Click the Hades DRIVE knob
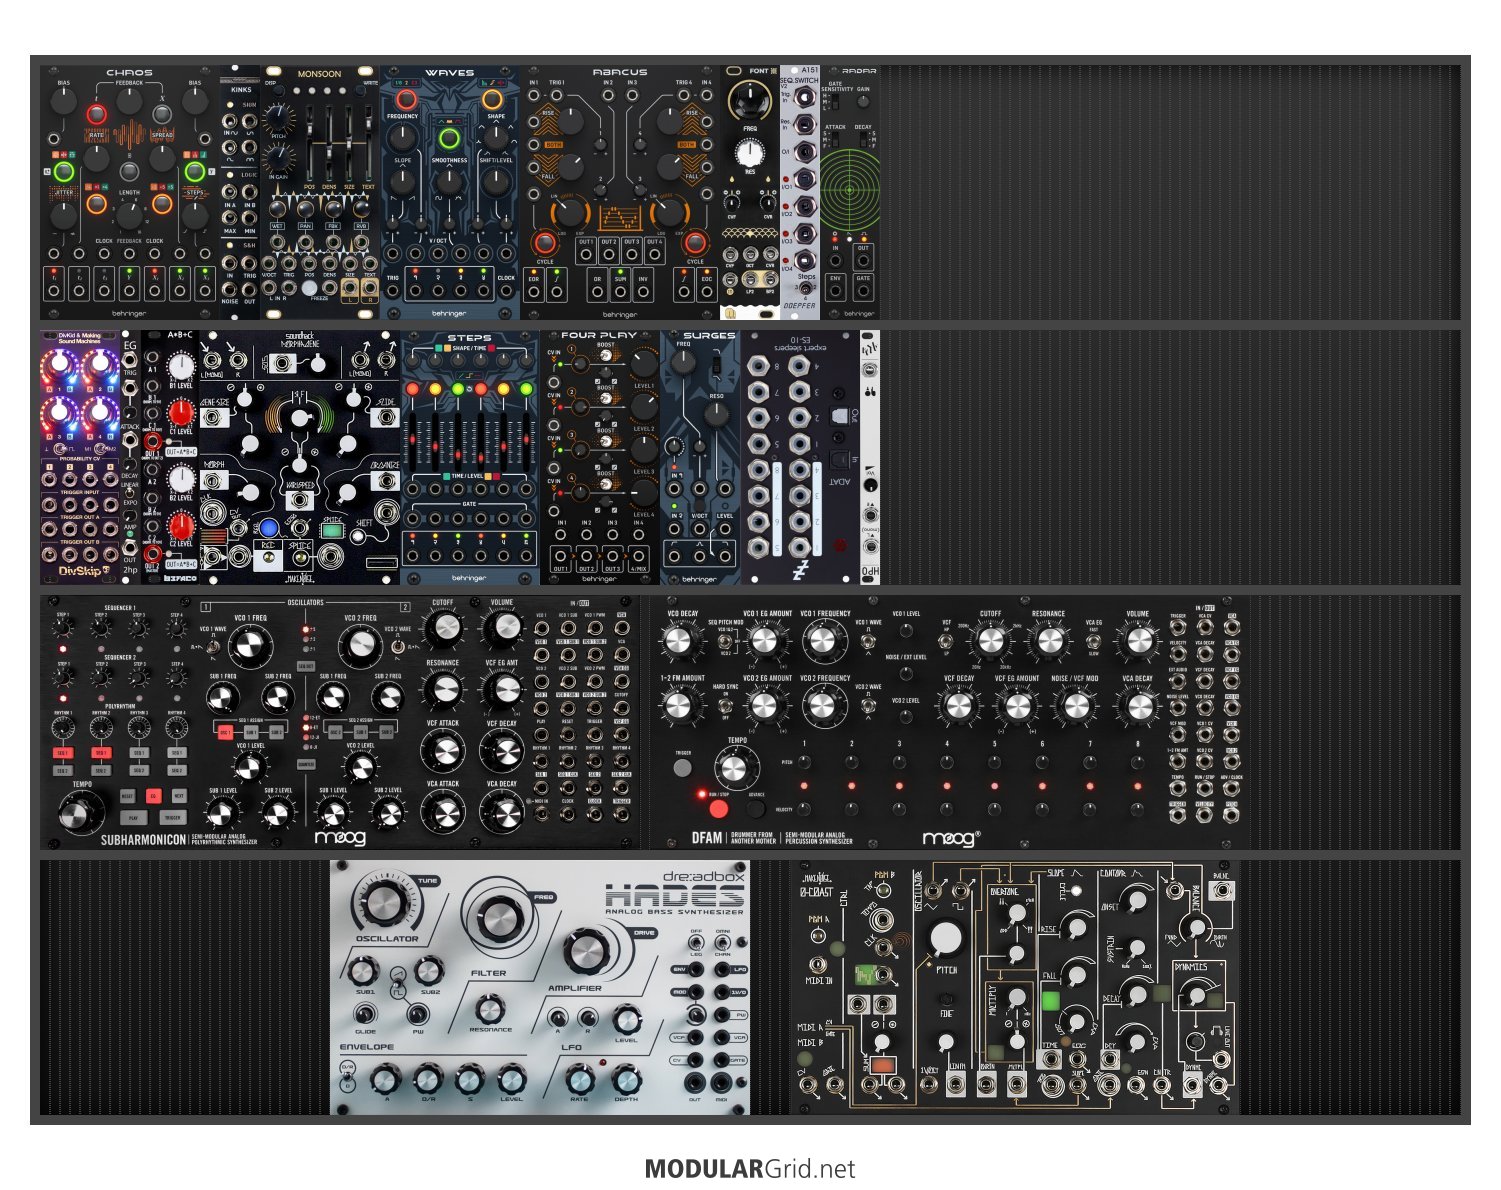 [589, 952]
